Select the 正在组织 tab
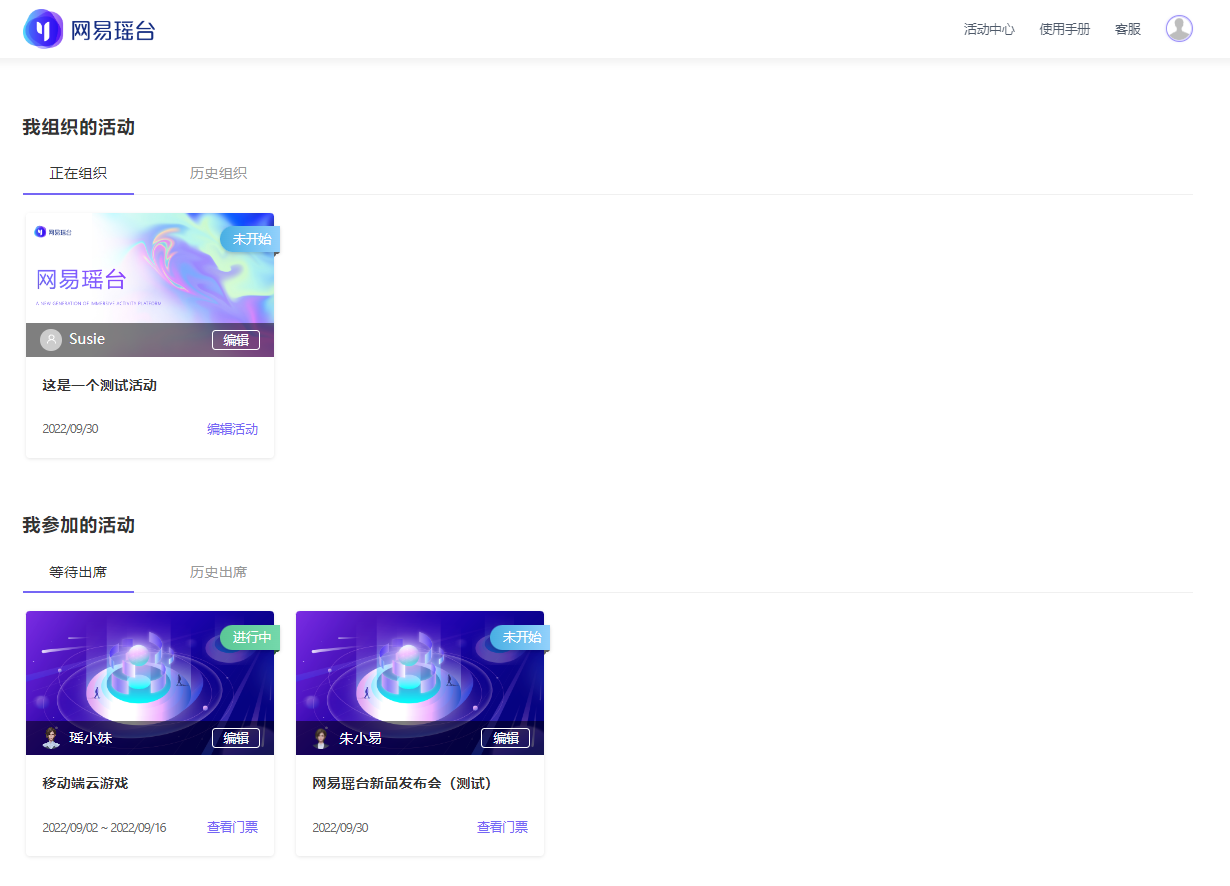 coord(78,173)
